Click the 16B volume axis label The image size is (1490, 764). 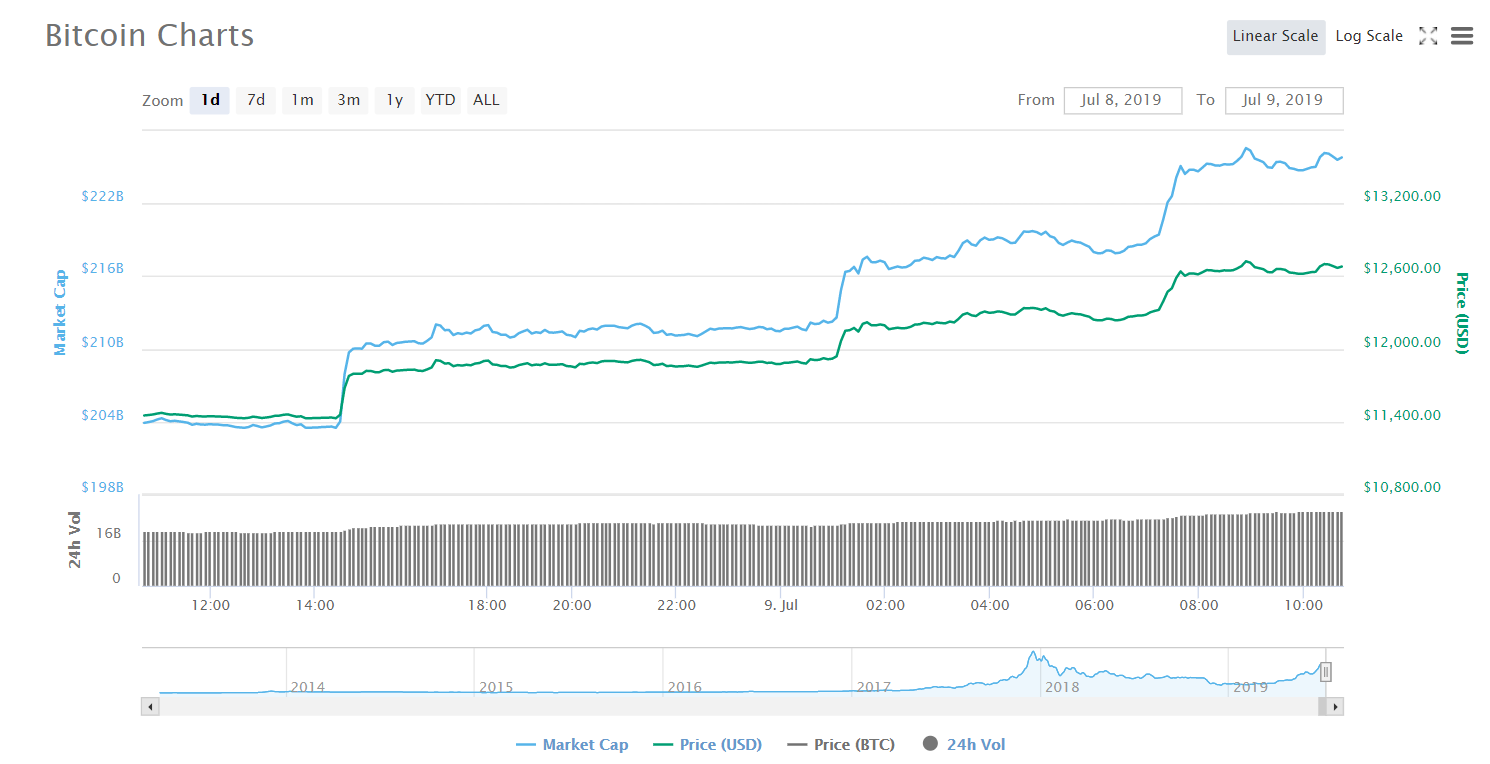[109, 533]
